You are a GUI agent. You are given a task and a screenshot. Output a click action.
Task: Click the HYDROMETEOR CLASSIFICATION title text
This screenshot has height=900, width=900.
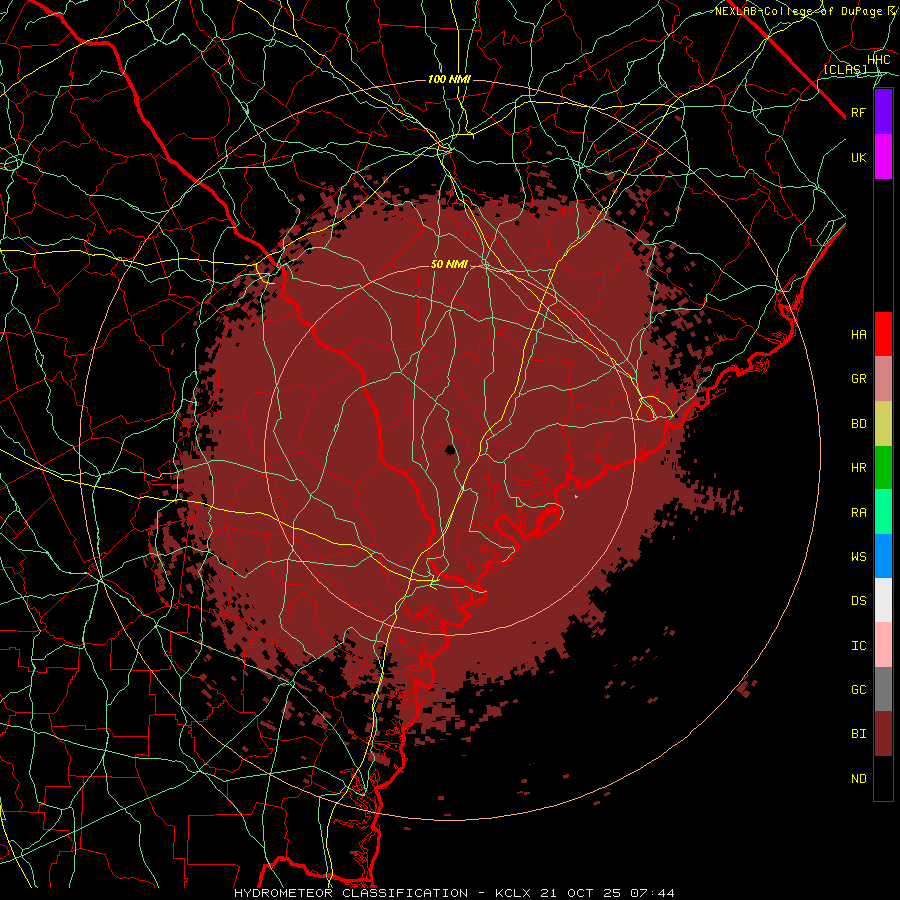[x=351, y=893]
